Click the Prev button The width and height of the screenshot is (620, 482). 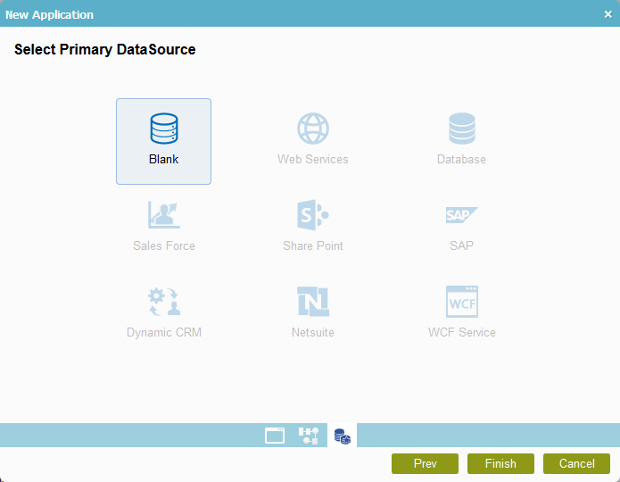point(425,463)
